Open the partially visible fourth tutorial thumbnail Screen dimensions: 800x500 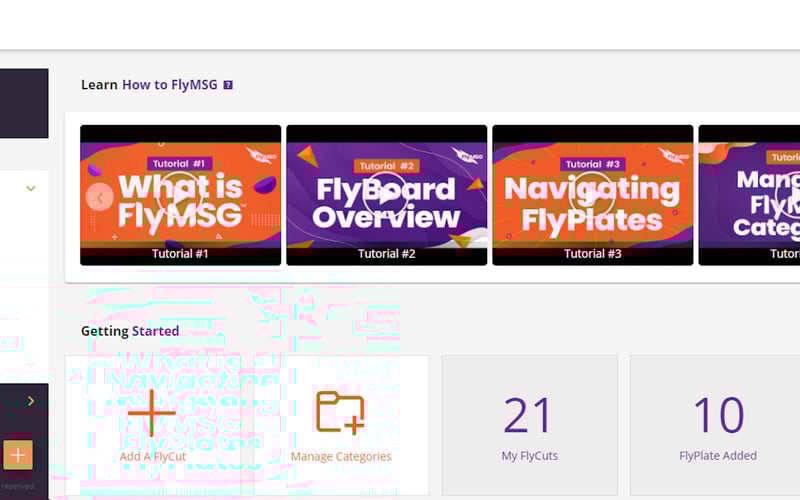[x=749, y=195]
